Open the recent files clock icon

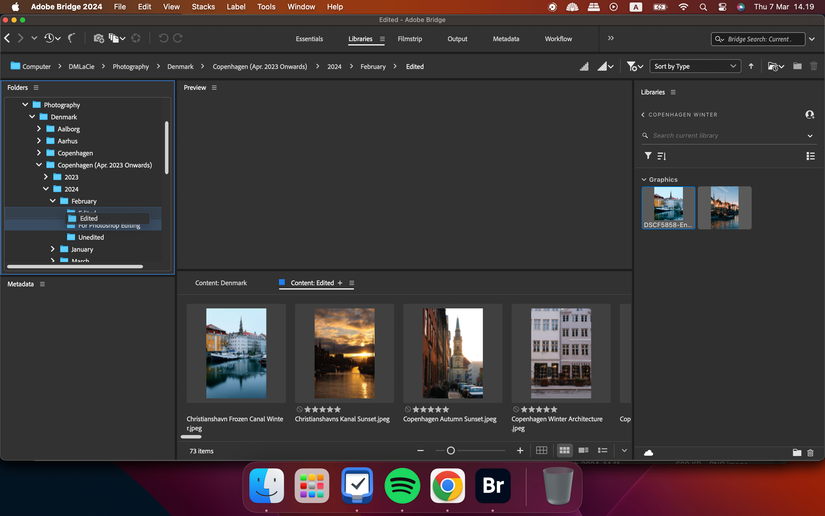coord(49,38)
